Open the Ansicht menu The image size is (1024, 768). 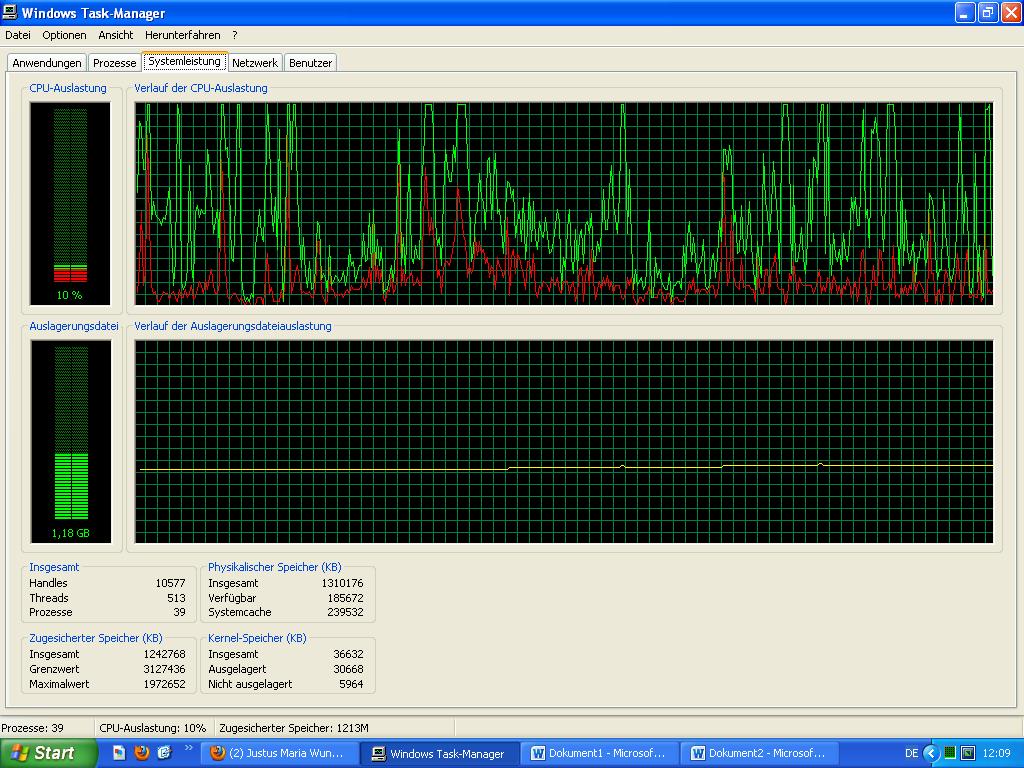pos(116,35)
